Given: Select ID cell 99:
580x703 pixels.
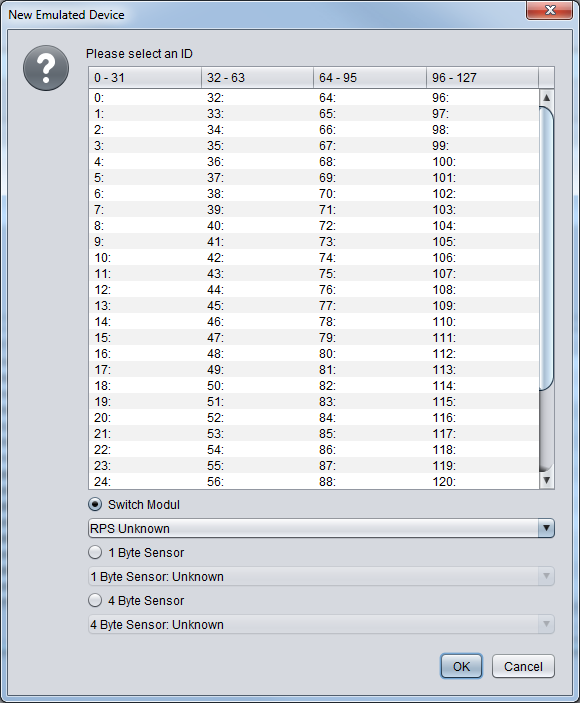Looking at the screenshot, I should point(483,145).
